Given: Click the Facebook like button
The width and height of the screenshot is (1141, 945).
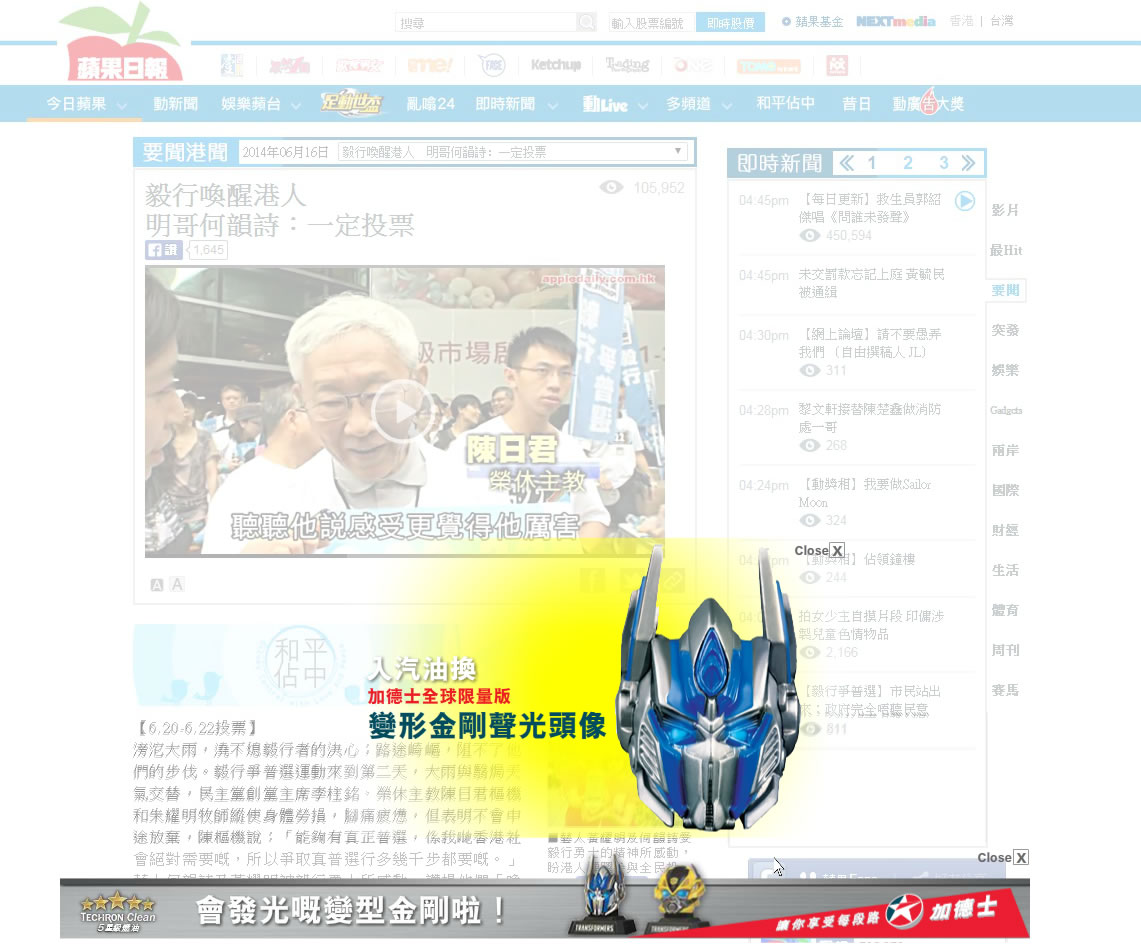Looking at the screenshot, I should [163, 250].
